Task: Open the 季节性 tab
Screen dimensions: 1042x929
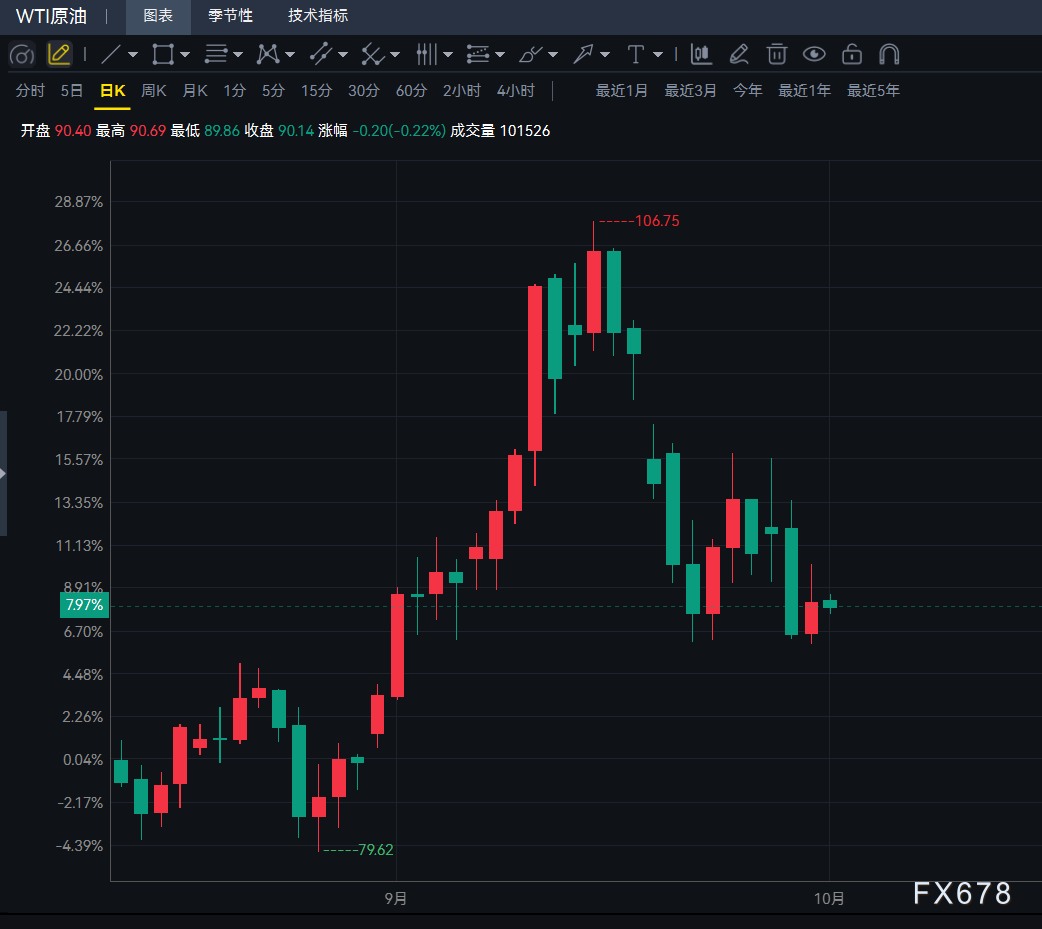Action: click(x=230, y=16)
